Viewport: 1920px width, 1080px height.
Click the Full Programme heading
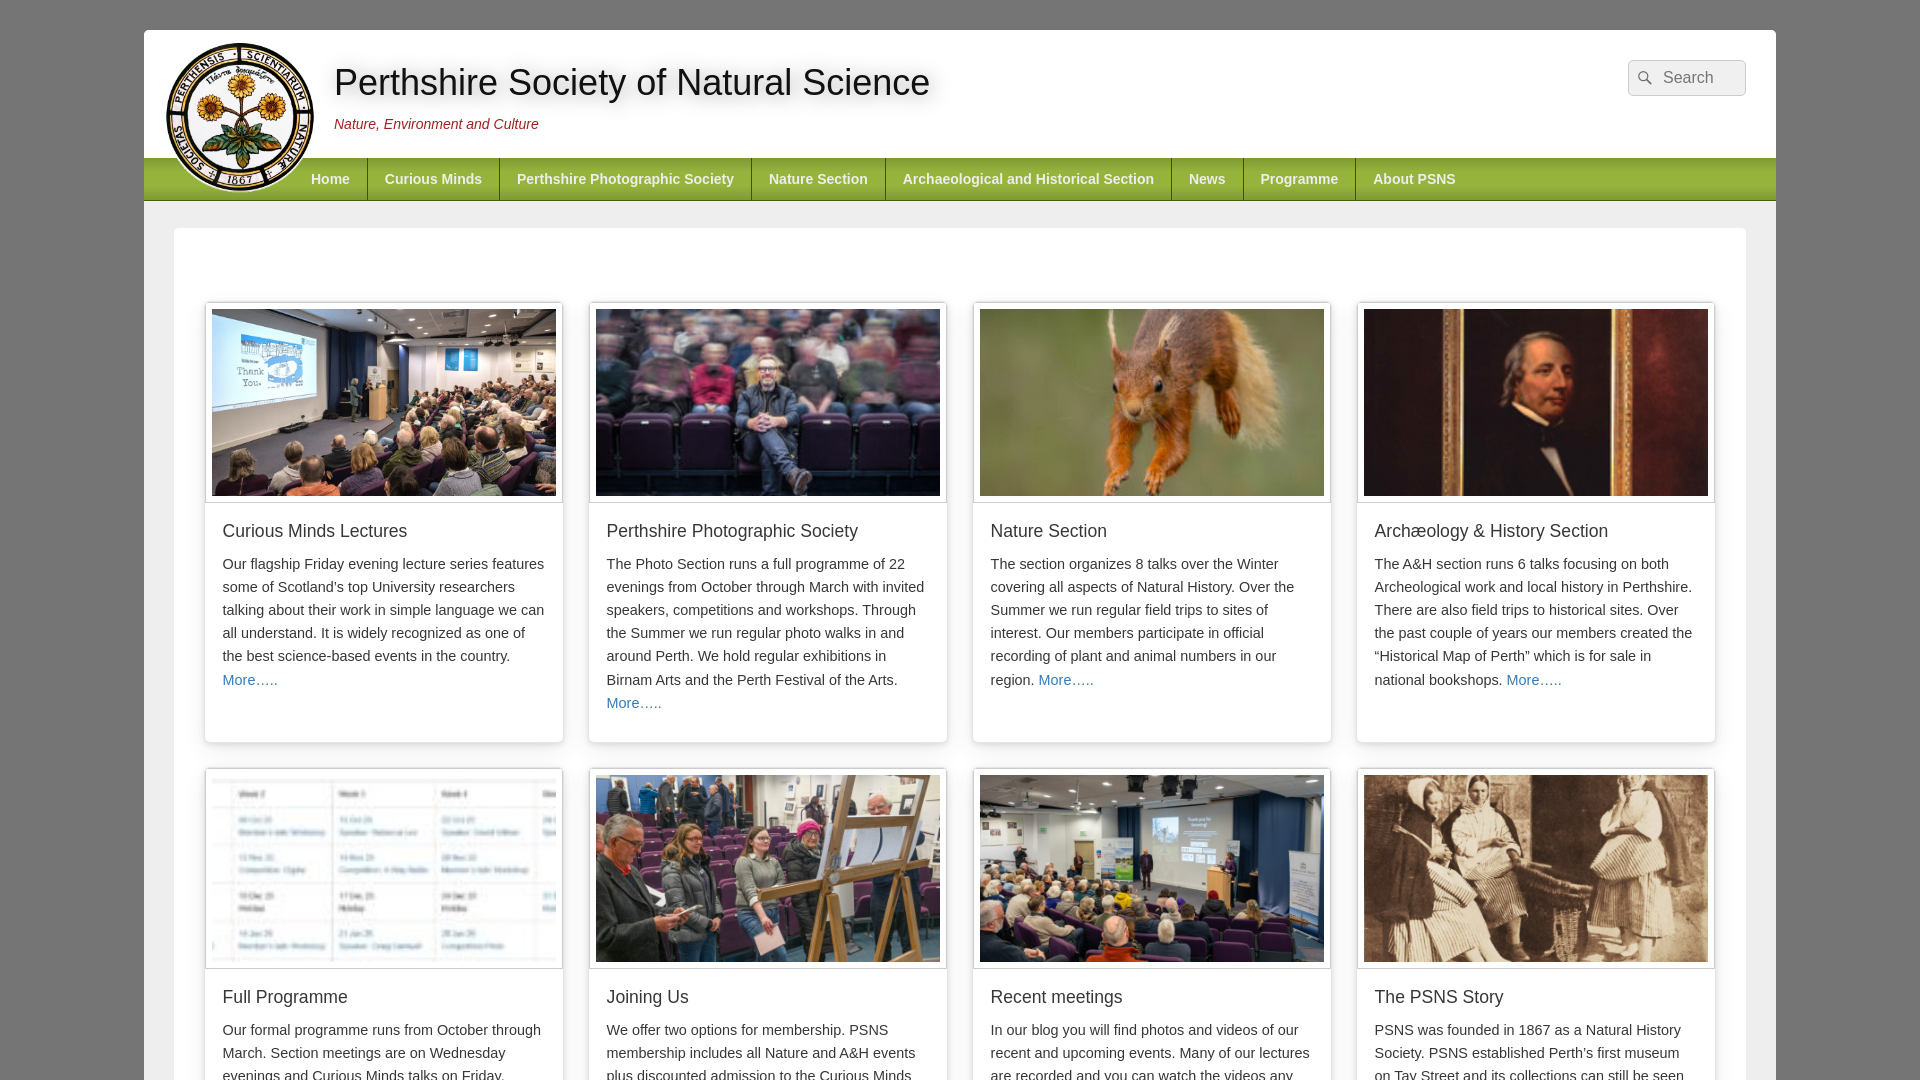[285, 997]
